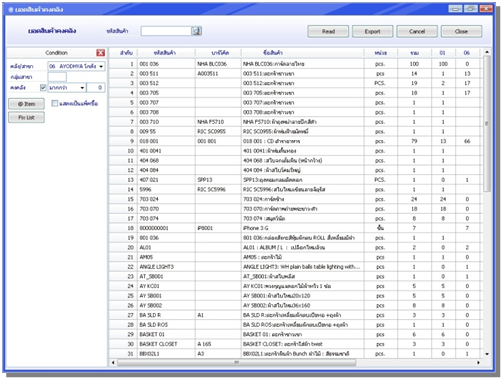
Task: Select the barcode cell RIC SC5996
Action: (x=218, y=189)
